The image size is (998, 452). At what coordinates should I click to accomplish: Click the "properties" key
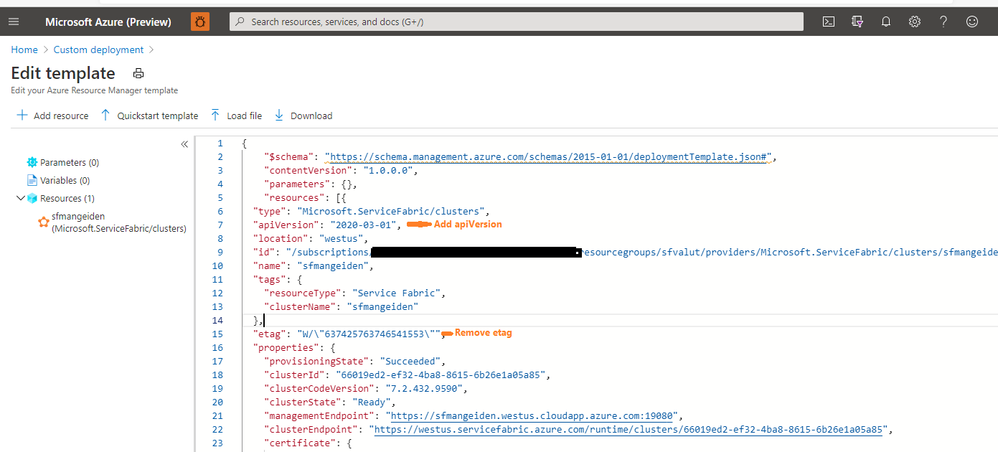tap(284, 348)
